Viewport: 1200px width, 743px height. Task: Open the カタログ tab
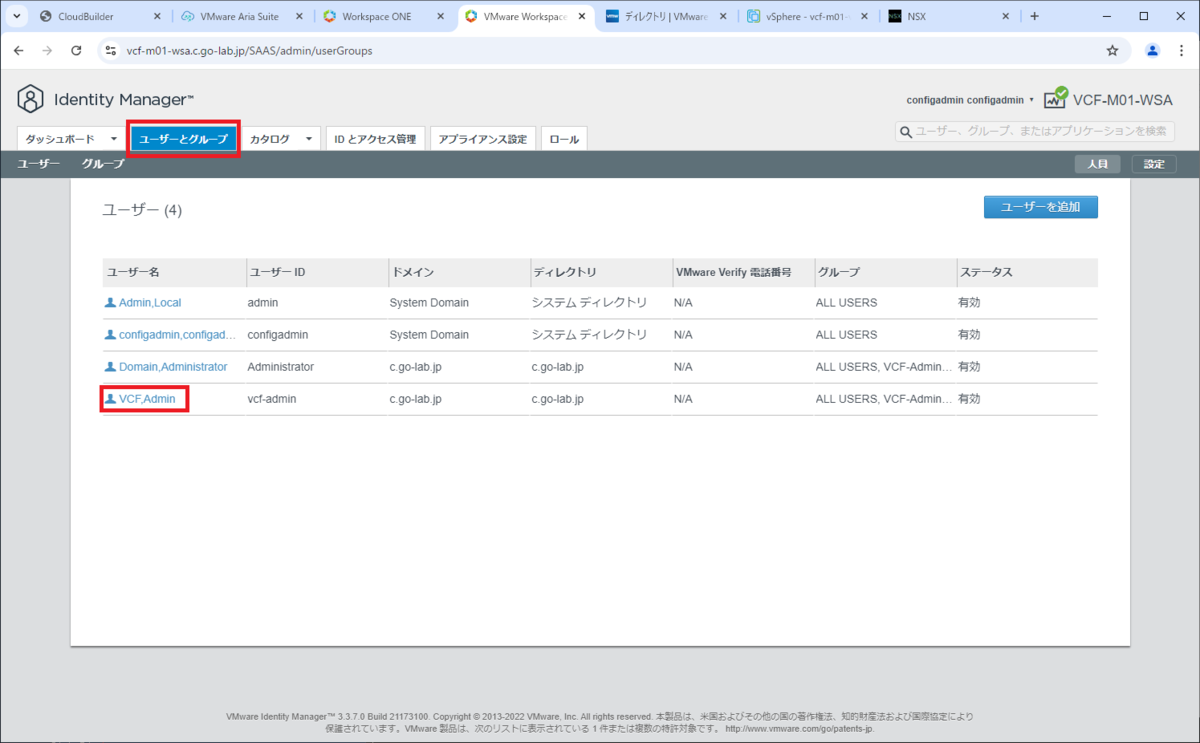click(x=270, y=139)
